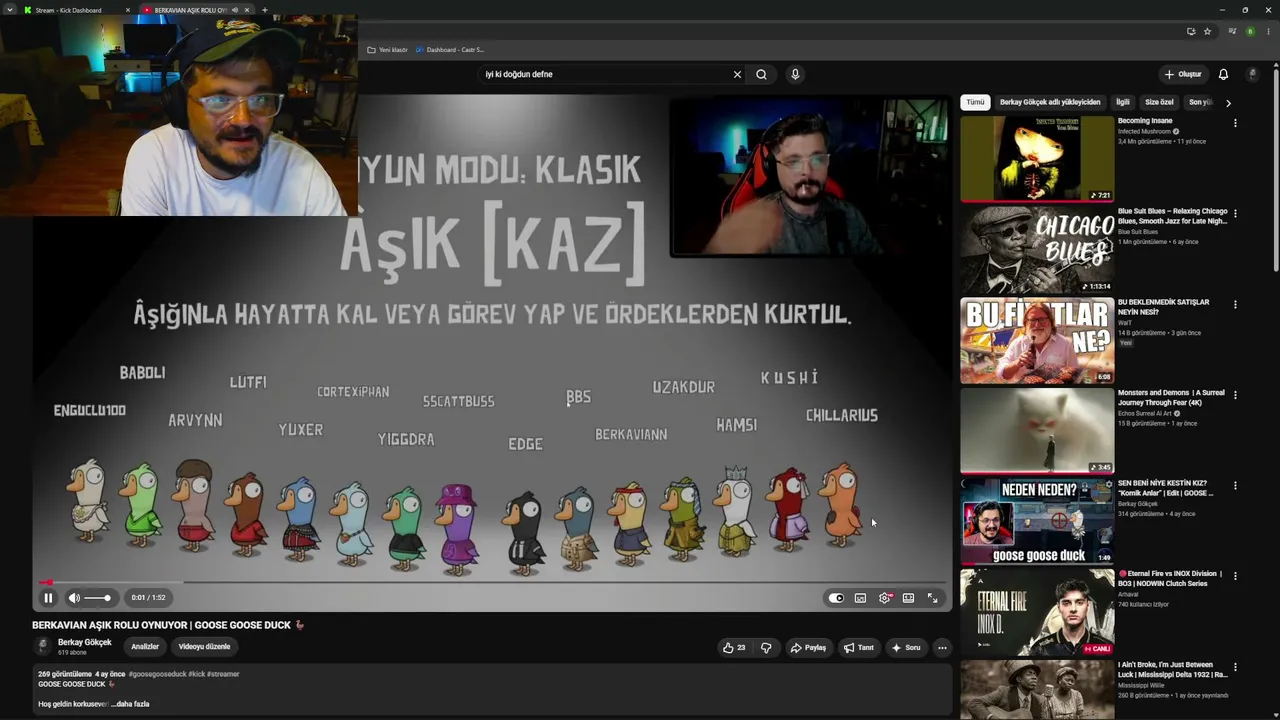Close the Stream - Kick Dashboard tab
1280x720 pixels.
coord(128,10)
